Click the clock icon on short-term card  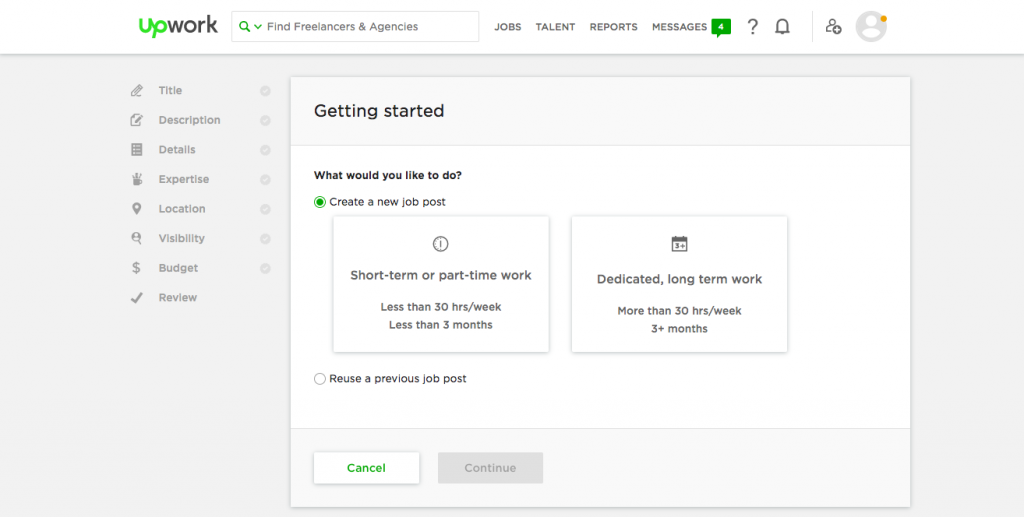pos(441,244)
